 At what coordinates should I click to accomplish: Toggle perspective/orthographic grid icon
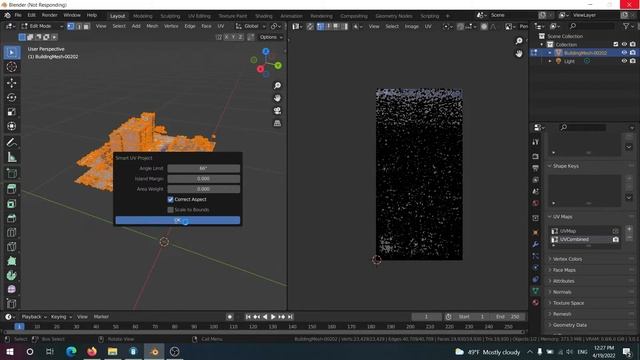pos(277,123)
